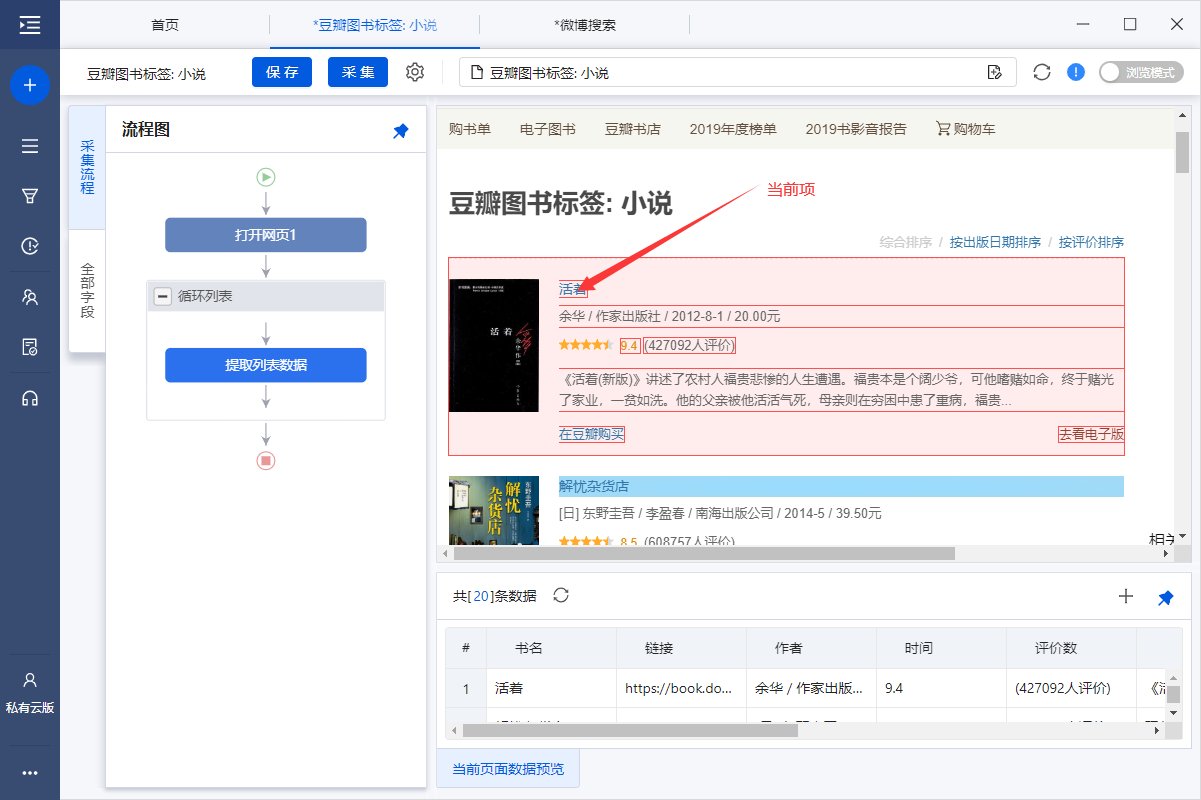Screen dimensions: 1201x800
Task: Switch to the 微博搜索 tab
Action: 585,25
